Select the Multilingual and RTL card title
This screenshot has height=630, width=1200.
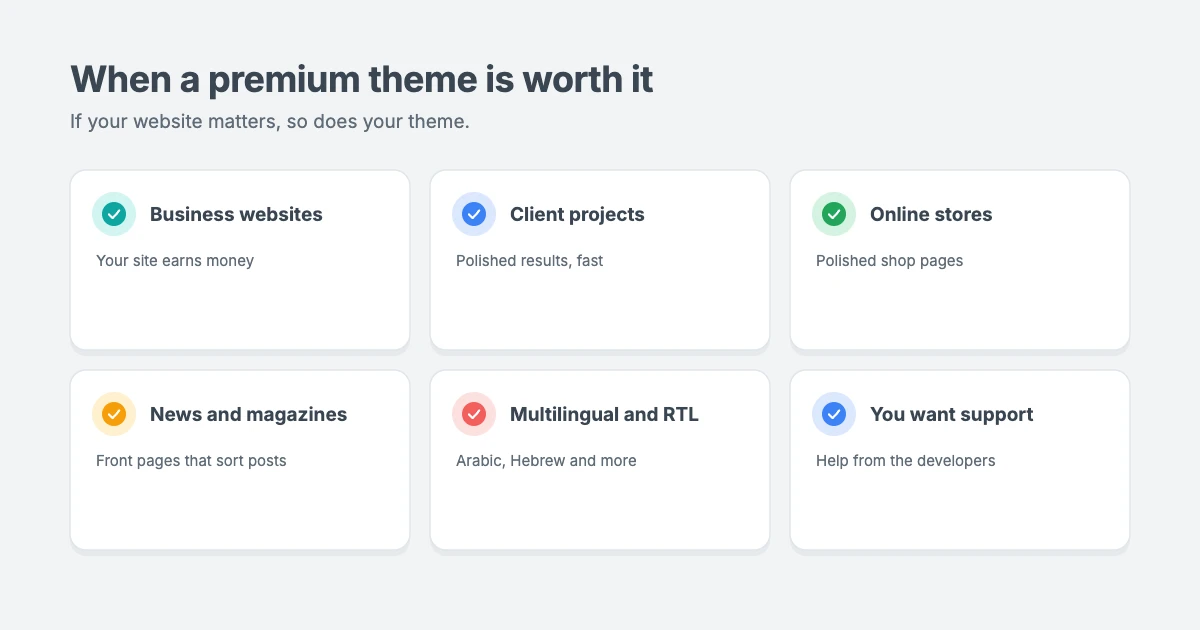tap(604, 414)
